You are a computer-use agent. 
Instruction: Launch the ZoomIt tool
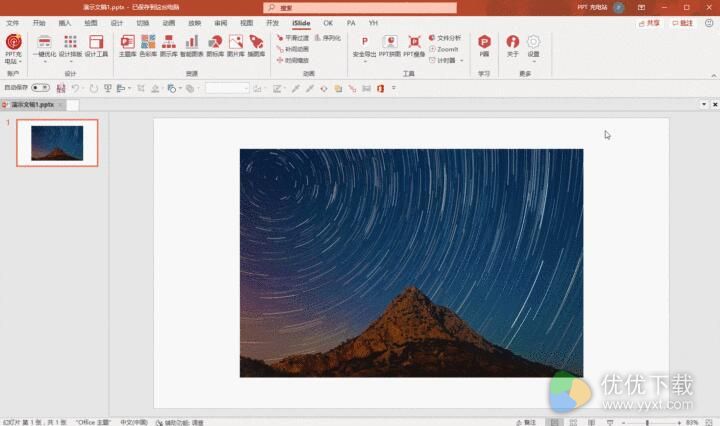coord(444,49)
